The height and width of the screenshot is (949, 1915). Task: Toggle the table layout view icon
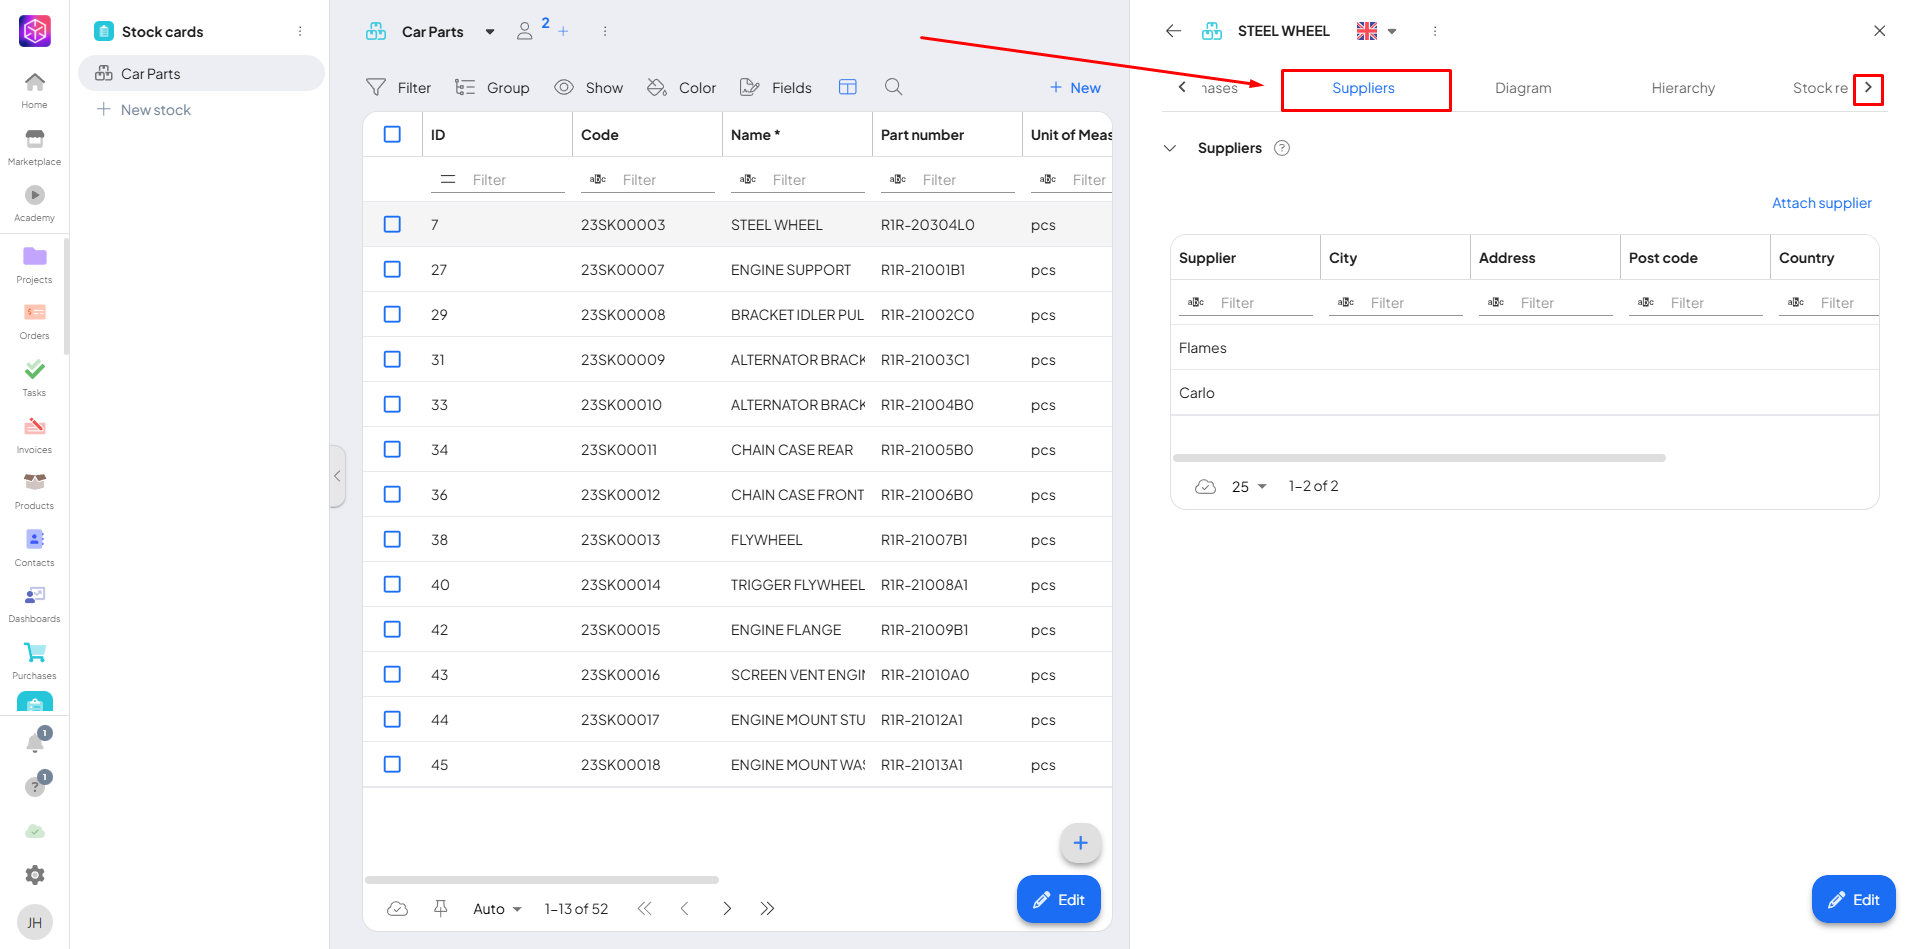click(x=847, y=88)
